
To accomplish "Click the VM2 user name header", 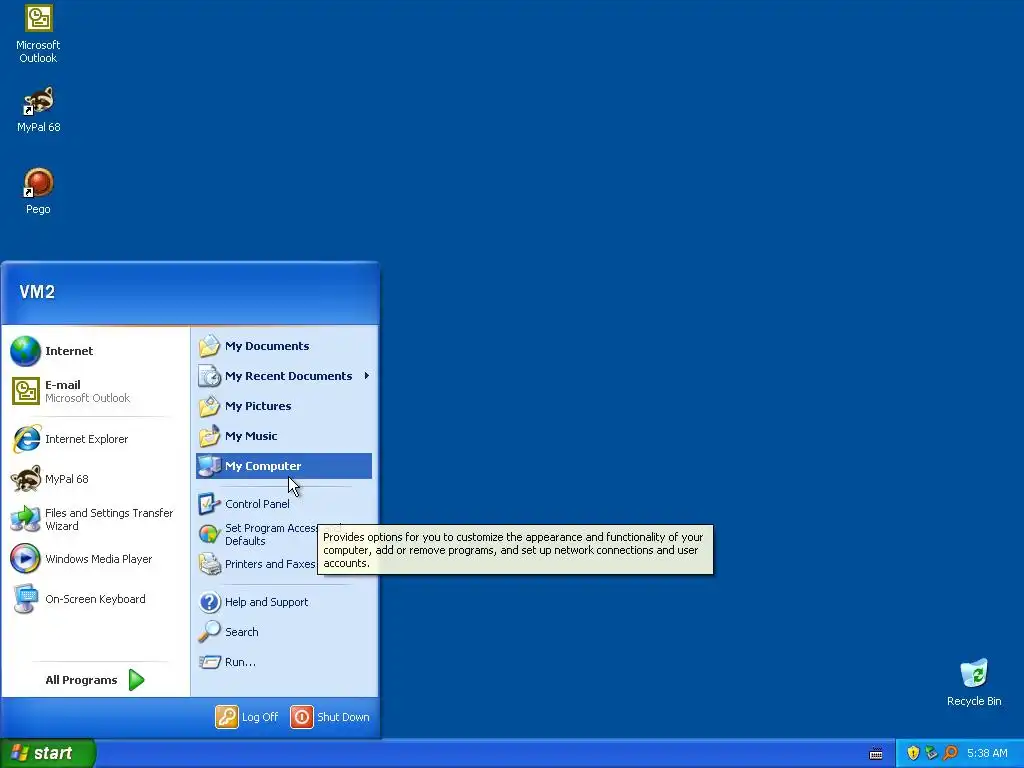I will coord(37,292).
